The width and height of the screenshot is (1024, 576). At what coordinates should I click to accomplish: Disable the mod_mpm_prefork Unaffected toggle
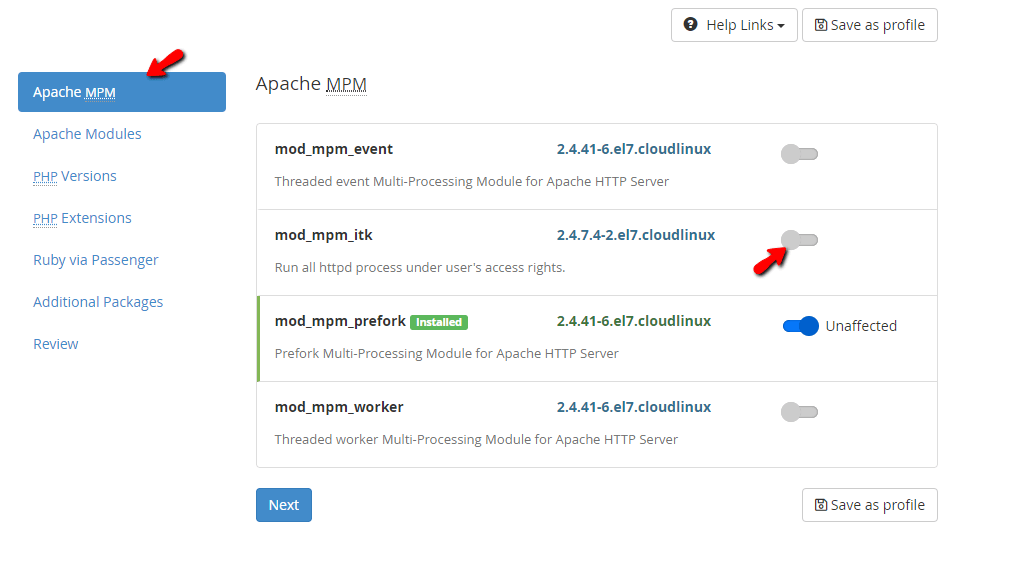pyautogui.click(x=800, y=326)
